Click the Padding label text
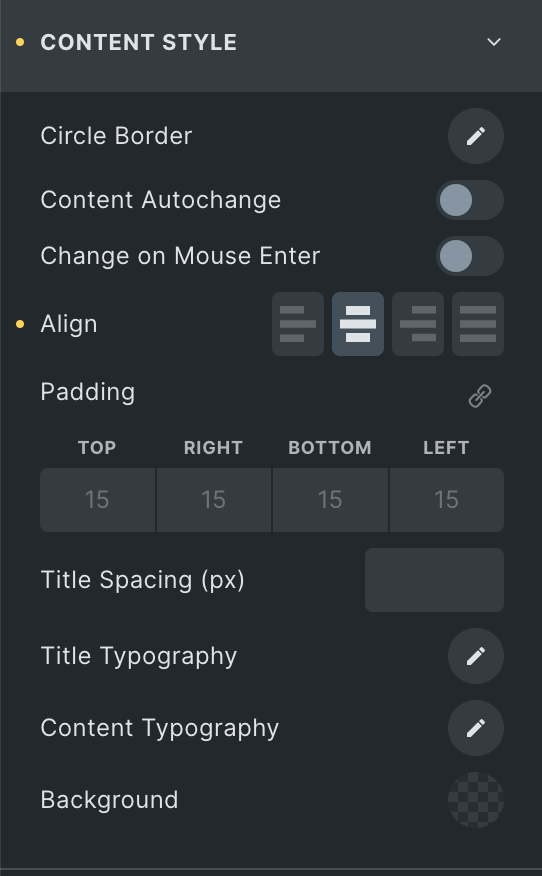The image size is (542, 876). [88, 392]
